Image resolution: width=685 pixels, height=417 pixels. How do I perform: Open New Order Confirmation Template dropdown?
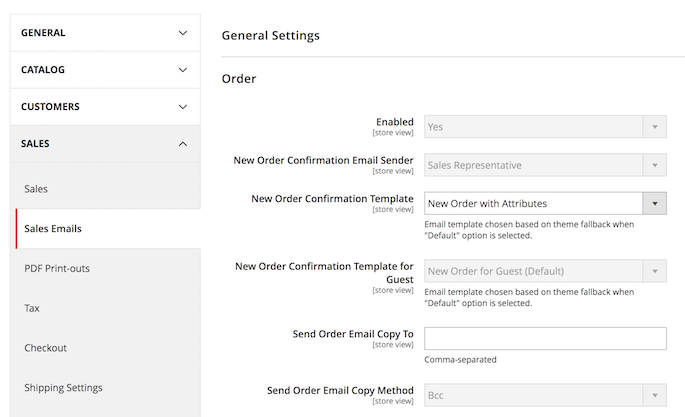(533, 204)
